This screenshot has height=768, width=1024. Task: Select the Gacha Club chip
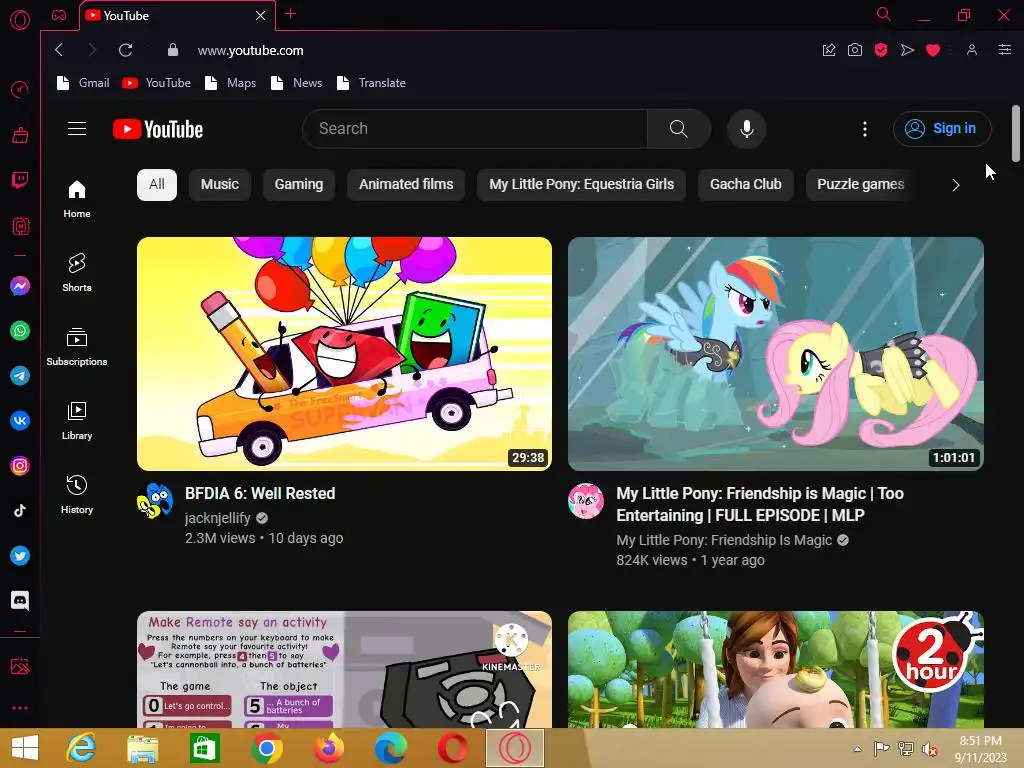point(745,185)
